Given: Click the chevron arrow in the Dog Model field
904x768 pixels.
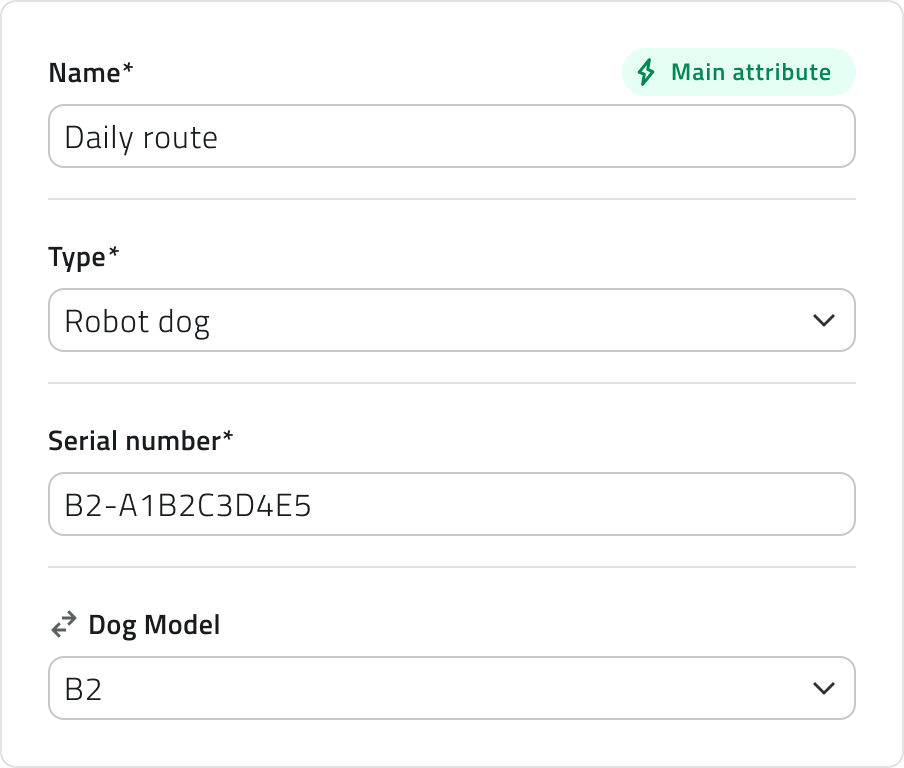Looking at the screenshot, I should [x=823, y=688].
